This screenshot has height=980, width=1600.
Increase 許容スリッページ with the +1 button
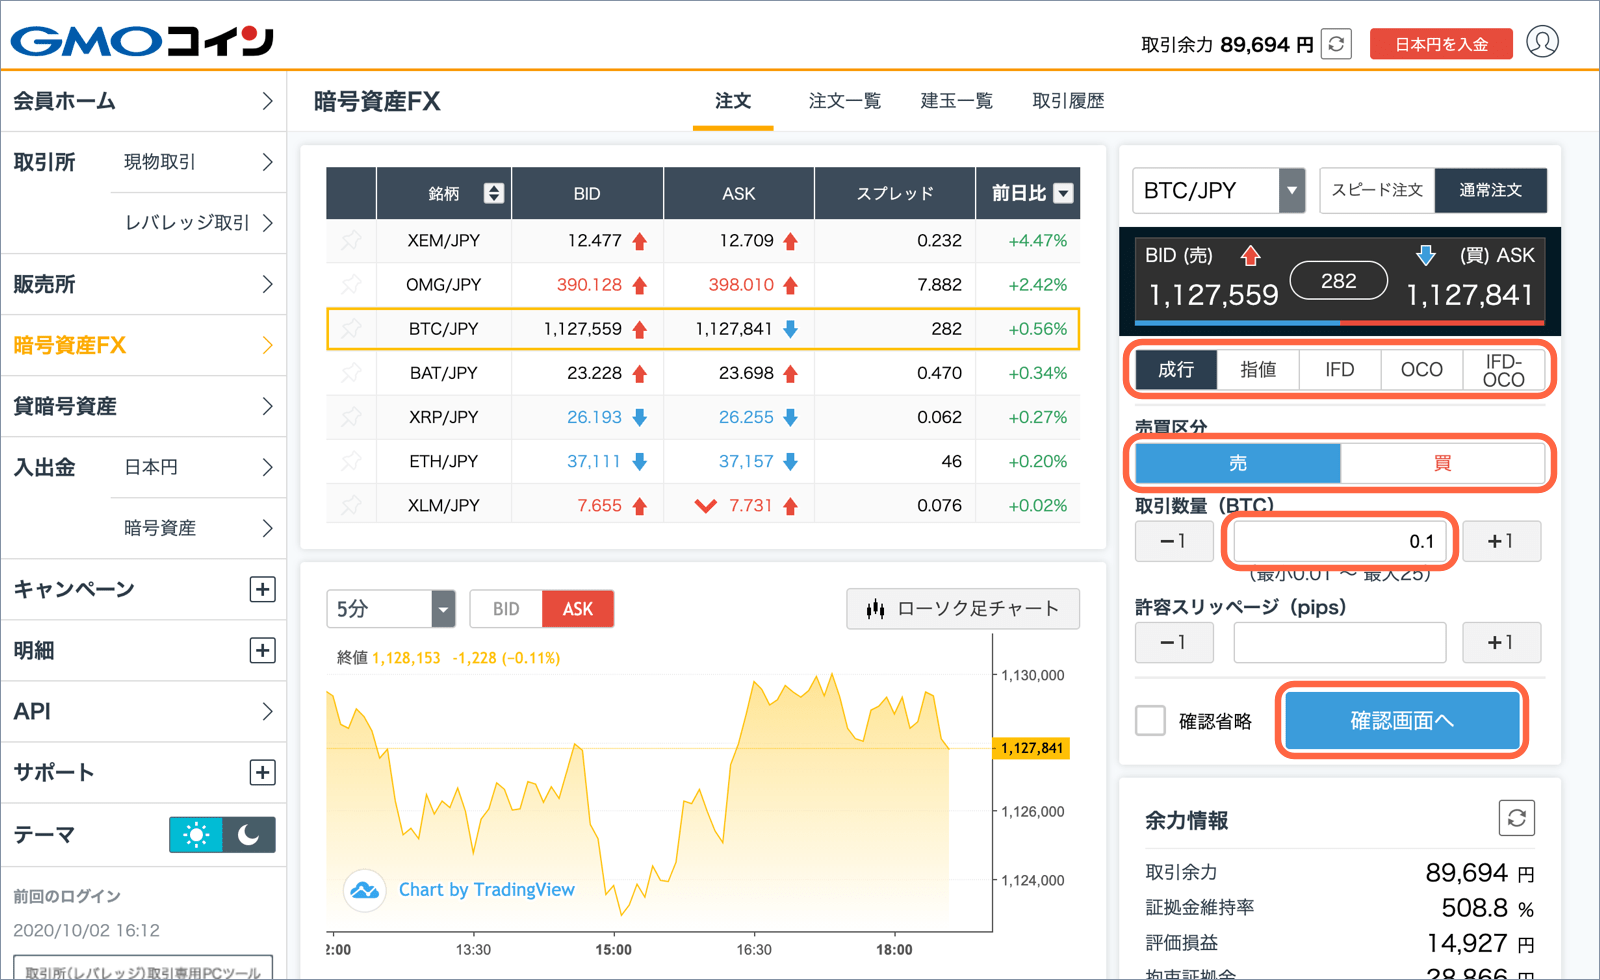[1501, 642]
